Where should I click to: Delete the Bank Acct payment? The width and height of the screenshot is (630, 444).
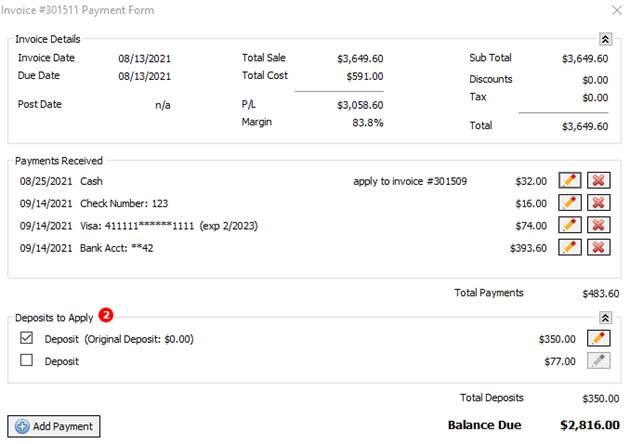pyautogui.click(x=599, y=246)
